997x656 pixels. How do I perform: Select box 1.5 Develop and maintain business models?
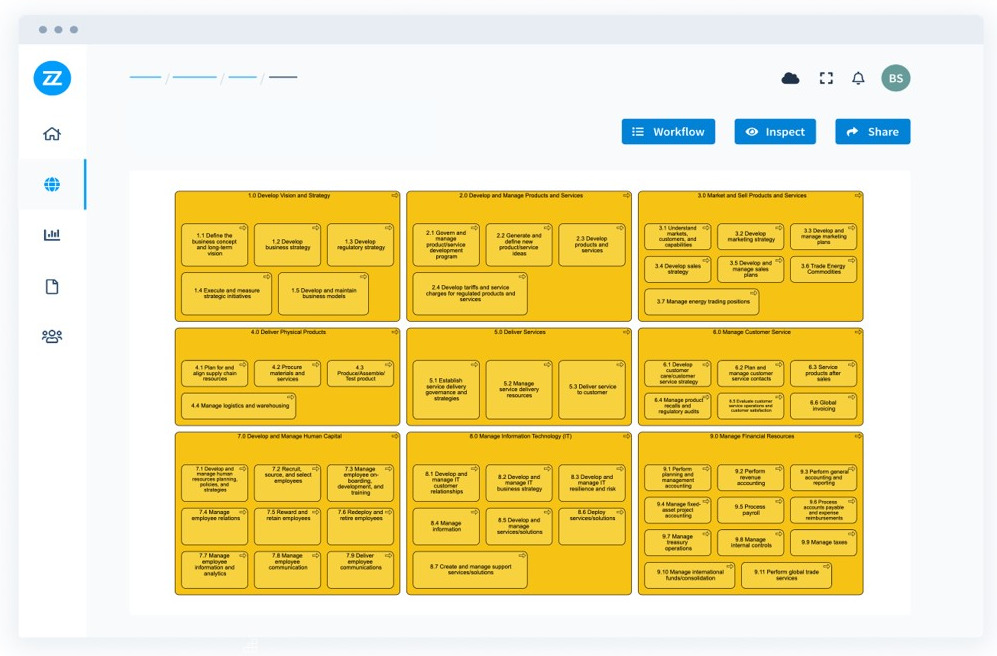click(x=324, y=294)
